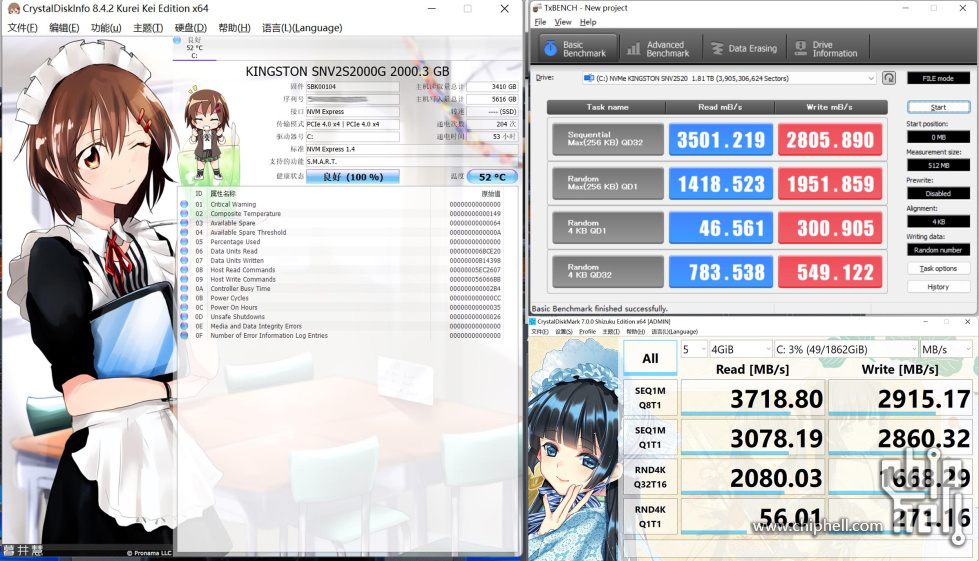
Task: Open the 编辑(E) menu in CrystalDiskInfo
Action: (64, 28)
